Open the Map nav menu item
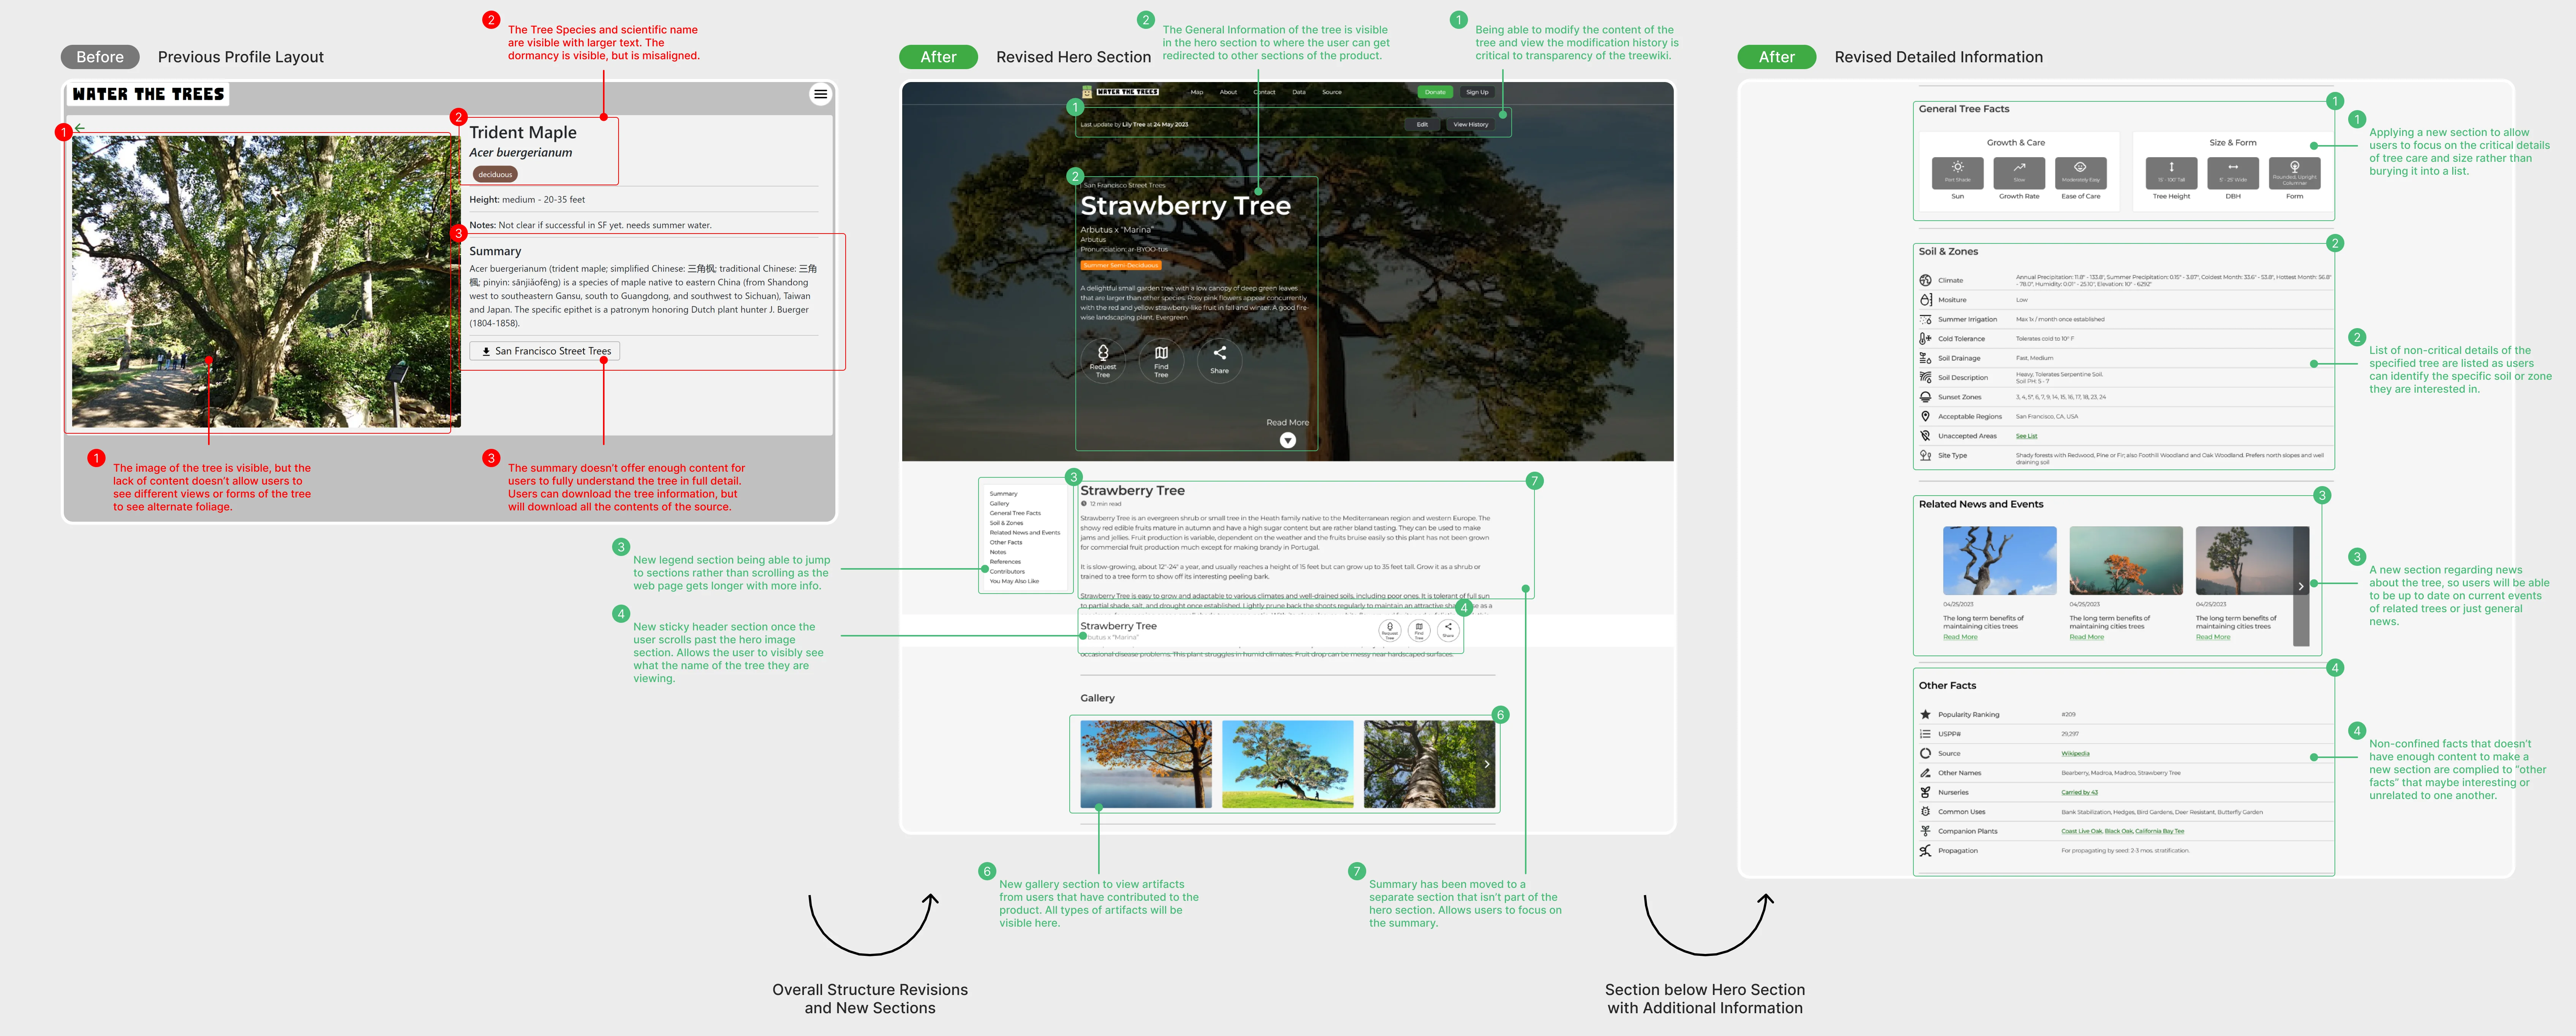The width and height of the screenshot is (2576, 1036). (1196, 92)
